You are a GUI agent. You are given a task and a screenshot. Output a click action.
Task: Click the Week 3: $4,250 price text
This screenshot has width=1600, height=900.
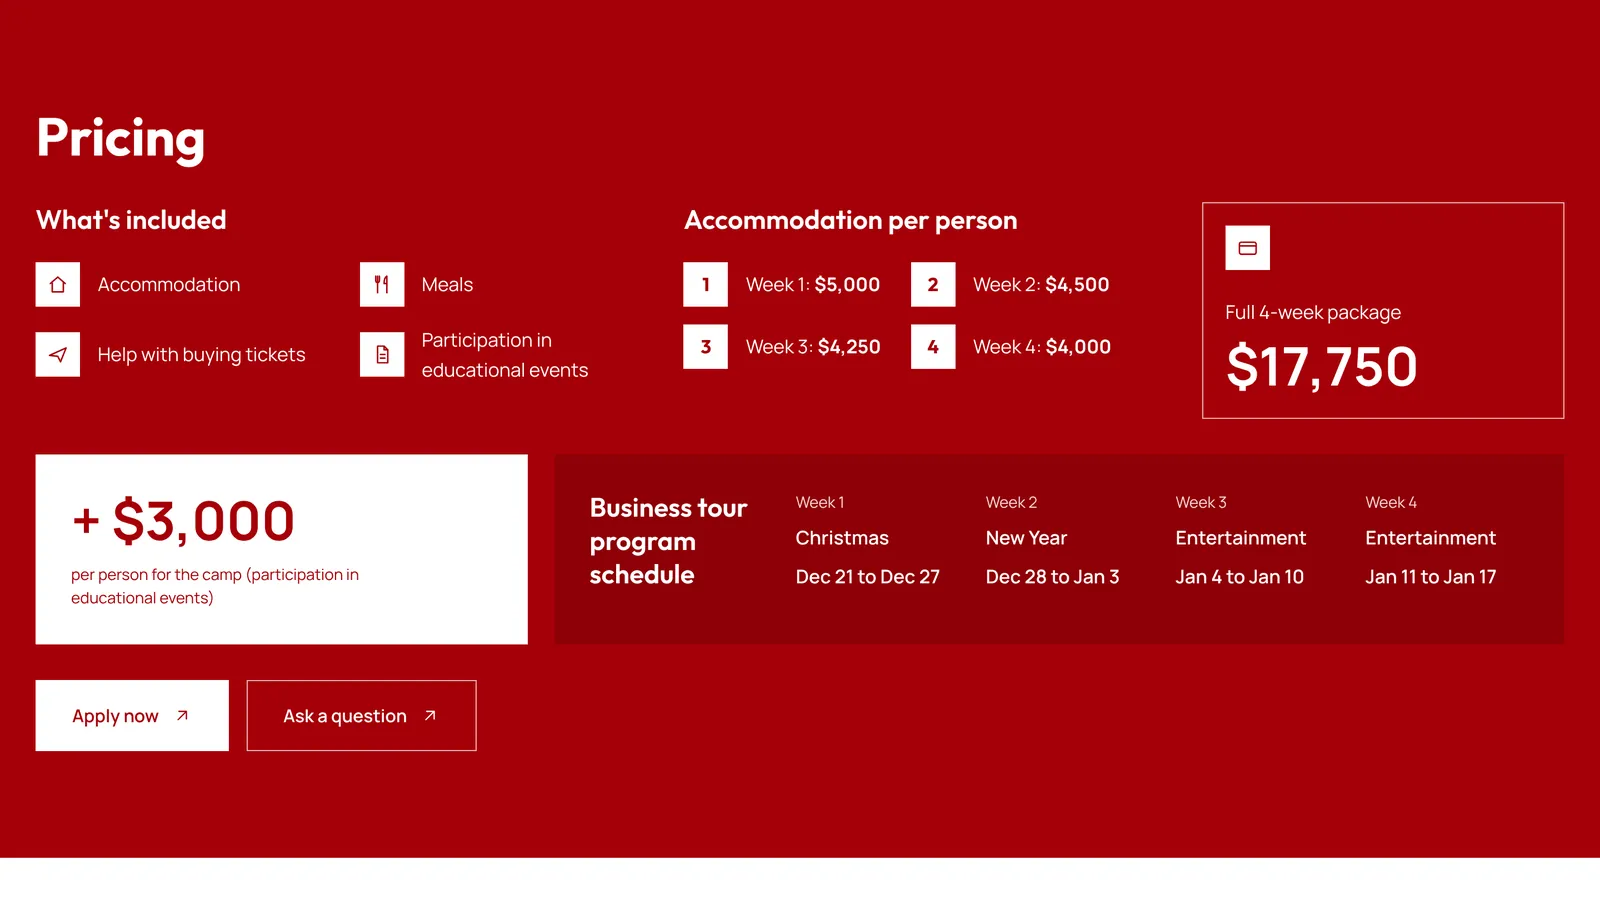813,347
